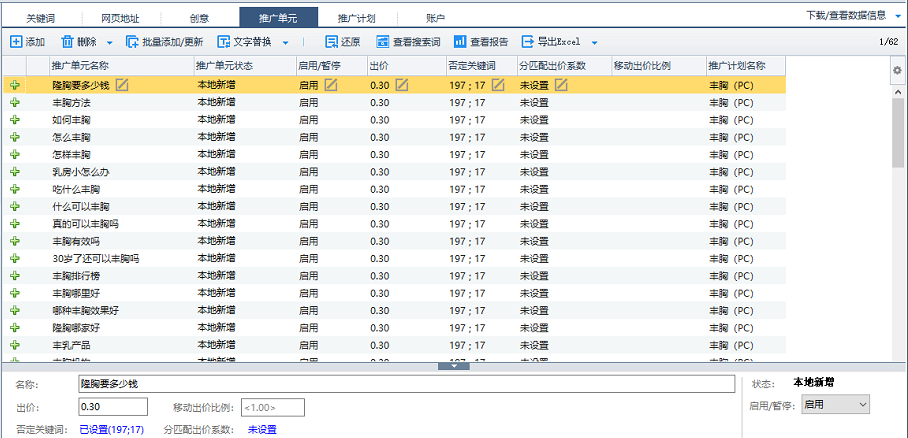Switch to the 推广计划 tab
The image size is (908, 438).
[x=357, y=17]
